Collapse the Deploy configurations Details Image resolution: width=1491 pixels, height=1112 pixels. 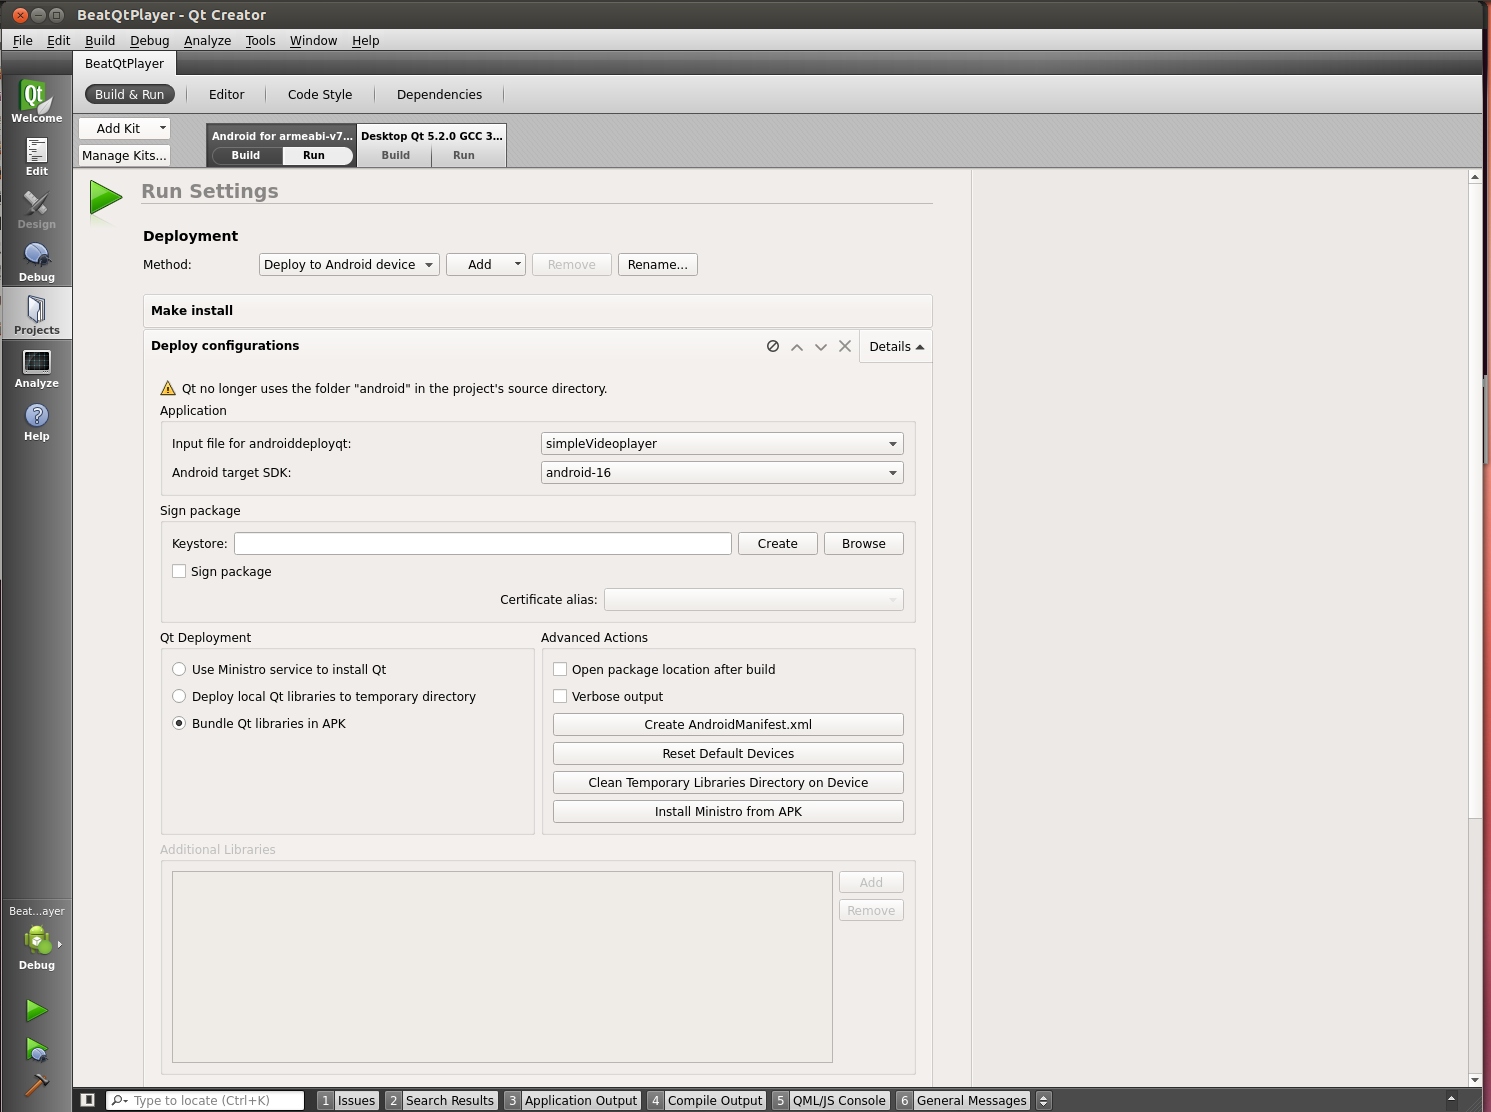[x=895, y=346]
